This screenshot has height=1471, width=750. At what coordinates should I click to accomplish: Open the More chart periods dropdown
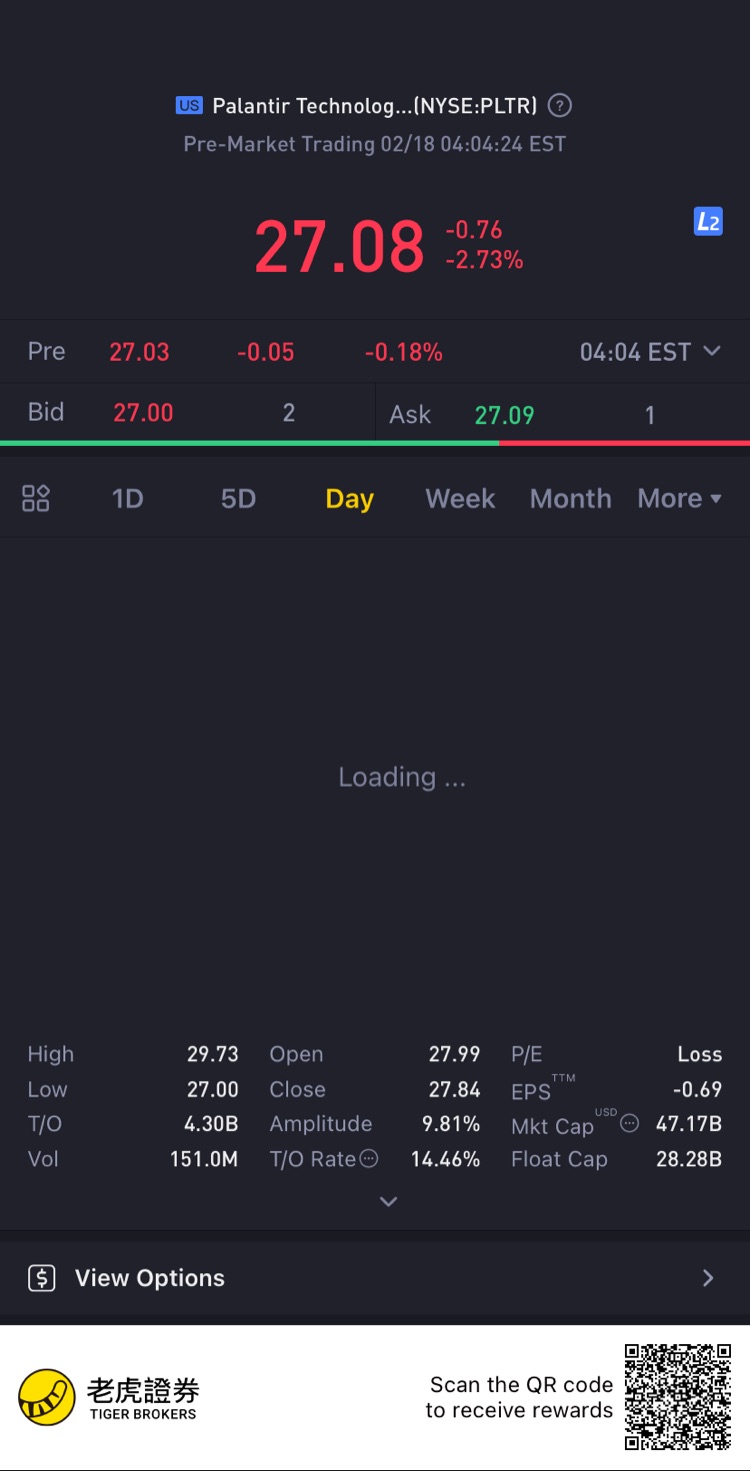679,498
